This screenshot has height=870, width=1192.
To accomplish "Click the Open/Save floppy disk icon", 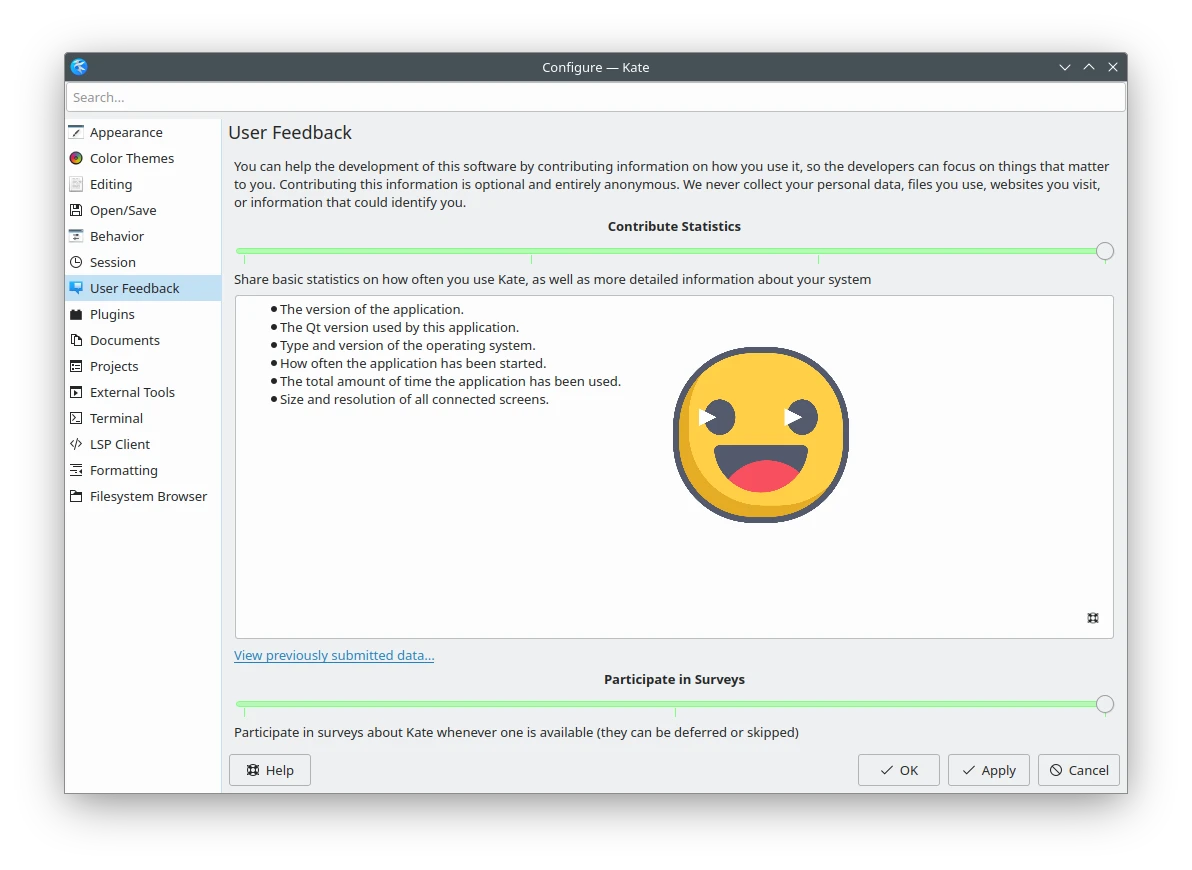I will 76,210.
